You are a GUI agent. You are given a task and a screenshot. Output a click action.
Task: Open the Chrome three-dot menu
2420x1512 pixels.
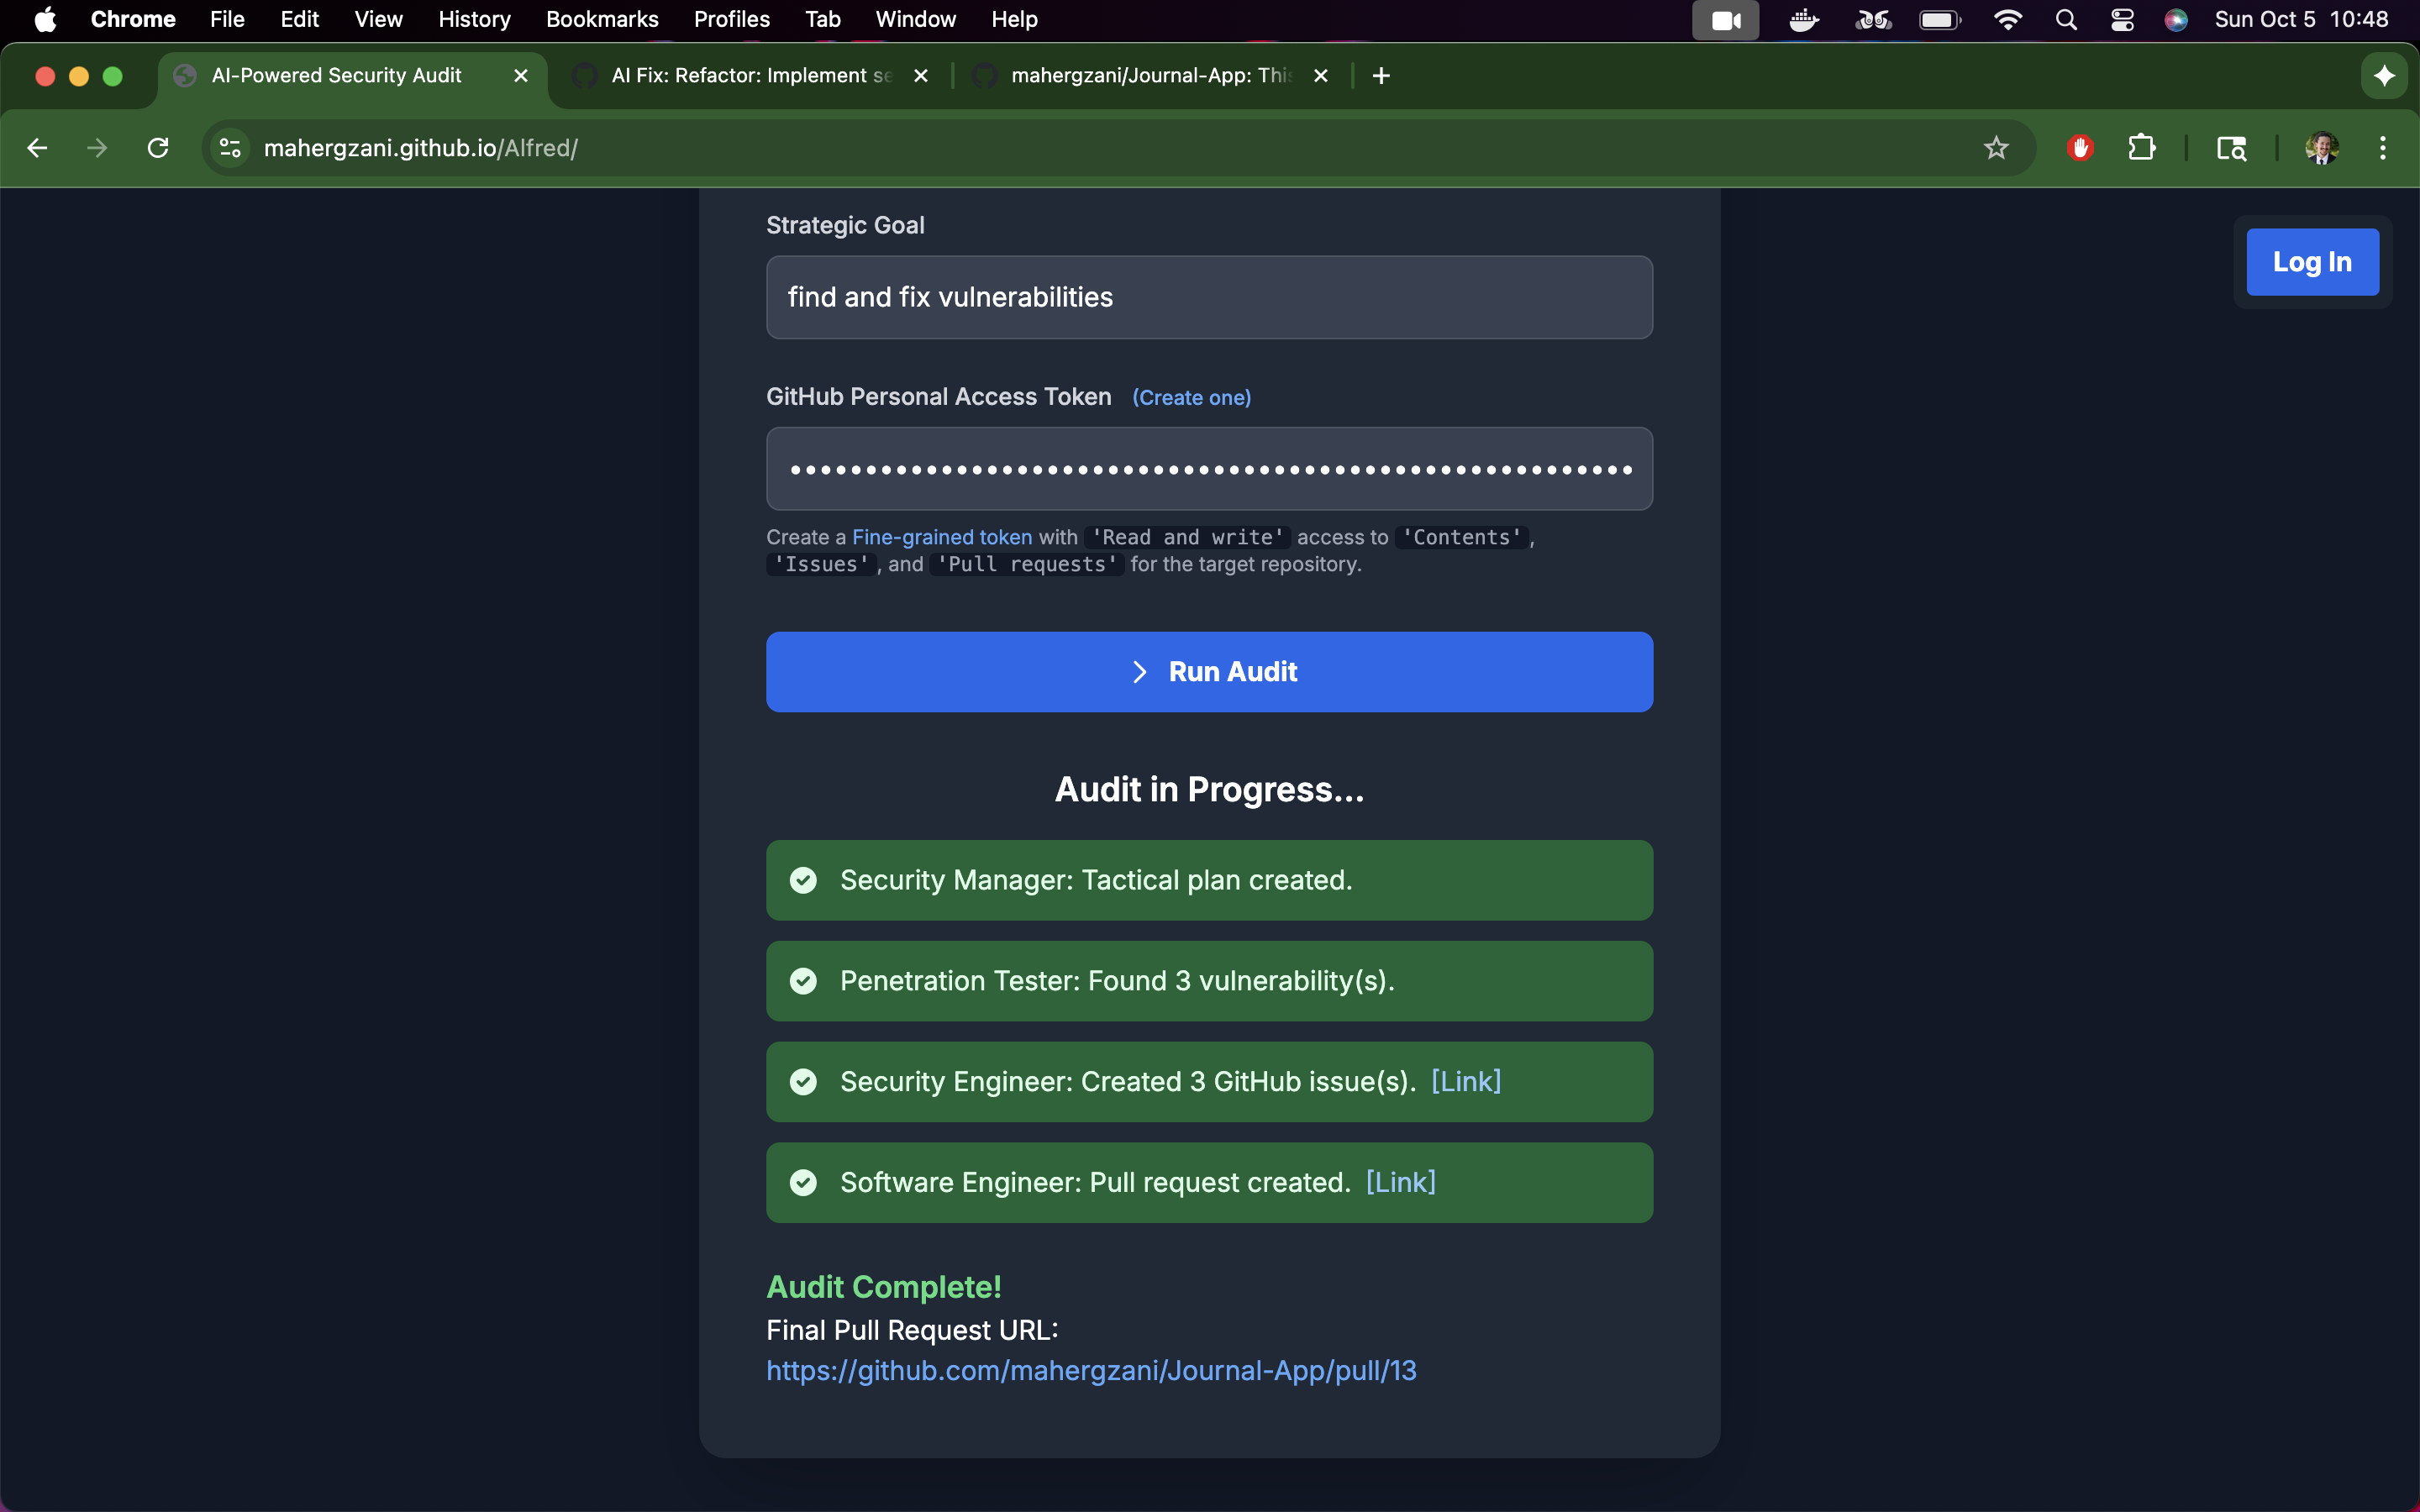point(2382,148)
